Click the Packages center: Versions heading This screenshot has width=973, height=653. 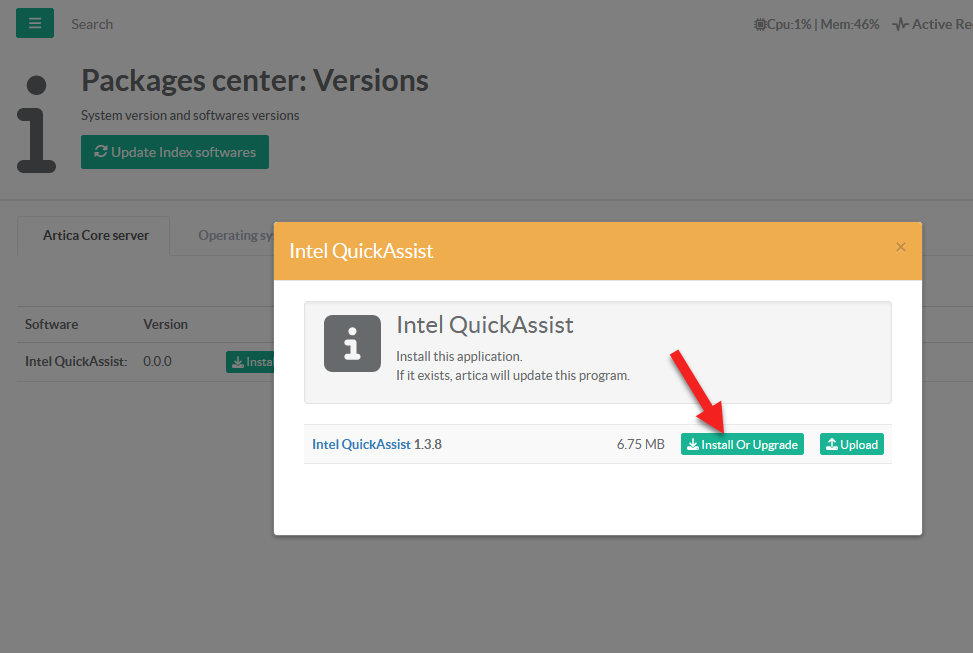[x=254, y=80]
